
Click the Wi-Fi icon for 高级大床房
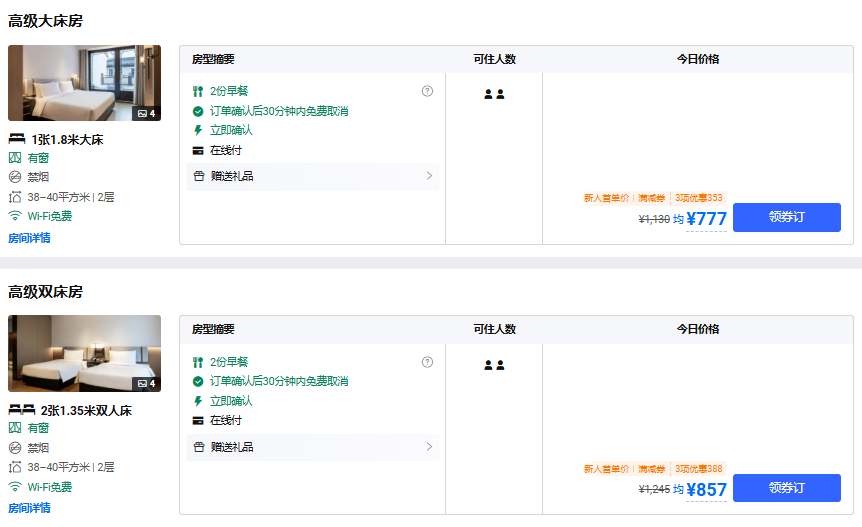point(15,216)
